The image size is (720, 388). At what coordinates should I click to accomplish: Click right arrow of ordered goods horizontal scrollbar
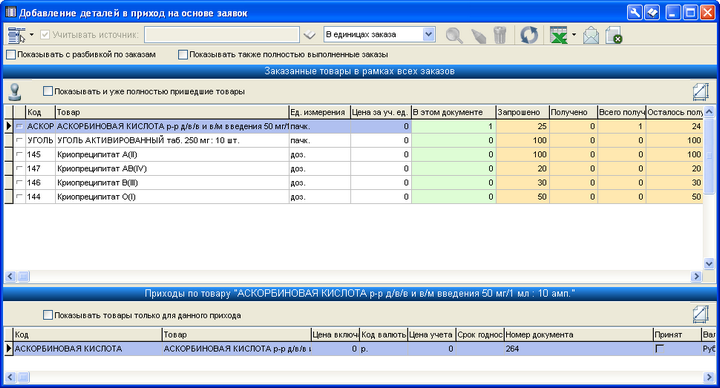point(697,276)
